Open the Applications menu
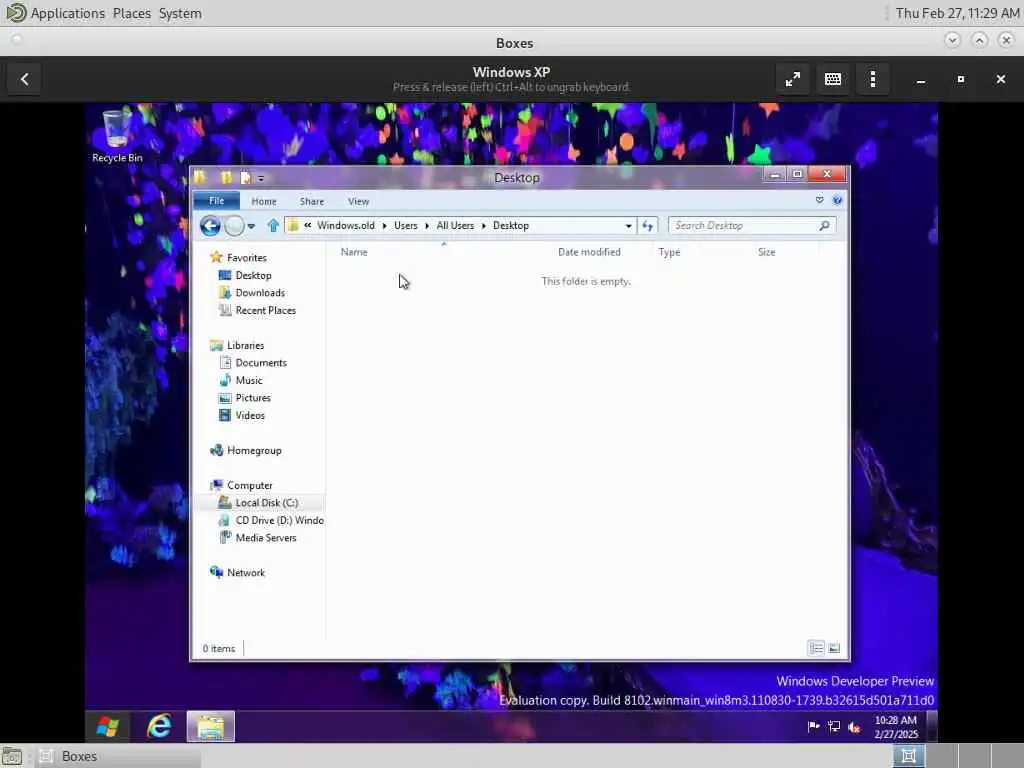 click(68, 13)
